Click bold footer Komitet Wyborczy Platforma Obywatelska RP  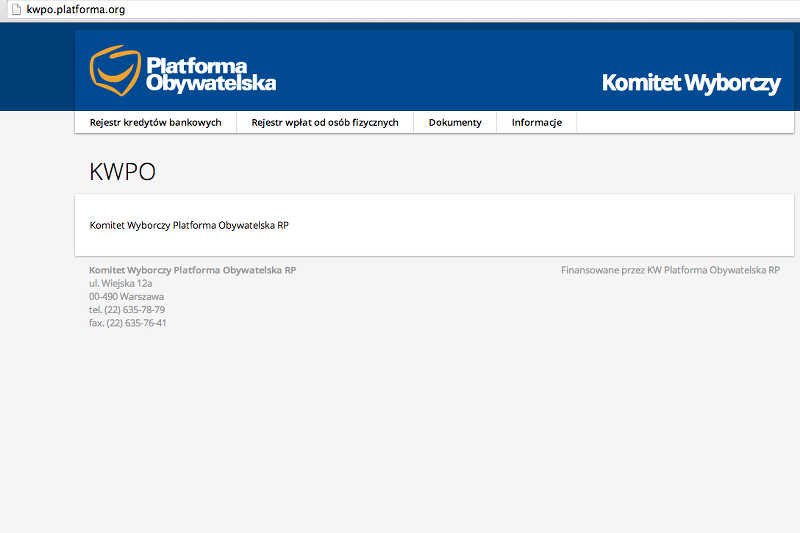click(x=192, y=270)
